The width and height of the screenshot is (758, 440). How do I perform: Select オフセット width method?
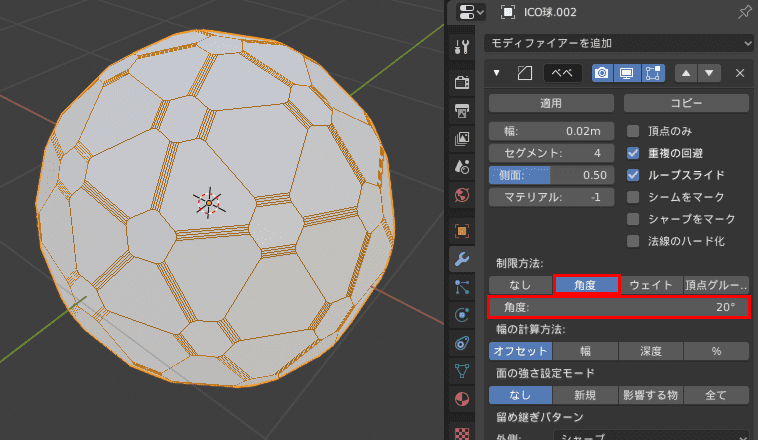pos(521,351)
